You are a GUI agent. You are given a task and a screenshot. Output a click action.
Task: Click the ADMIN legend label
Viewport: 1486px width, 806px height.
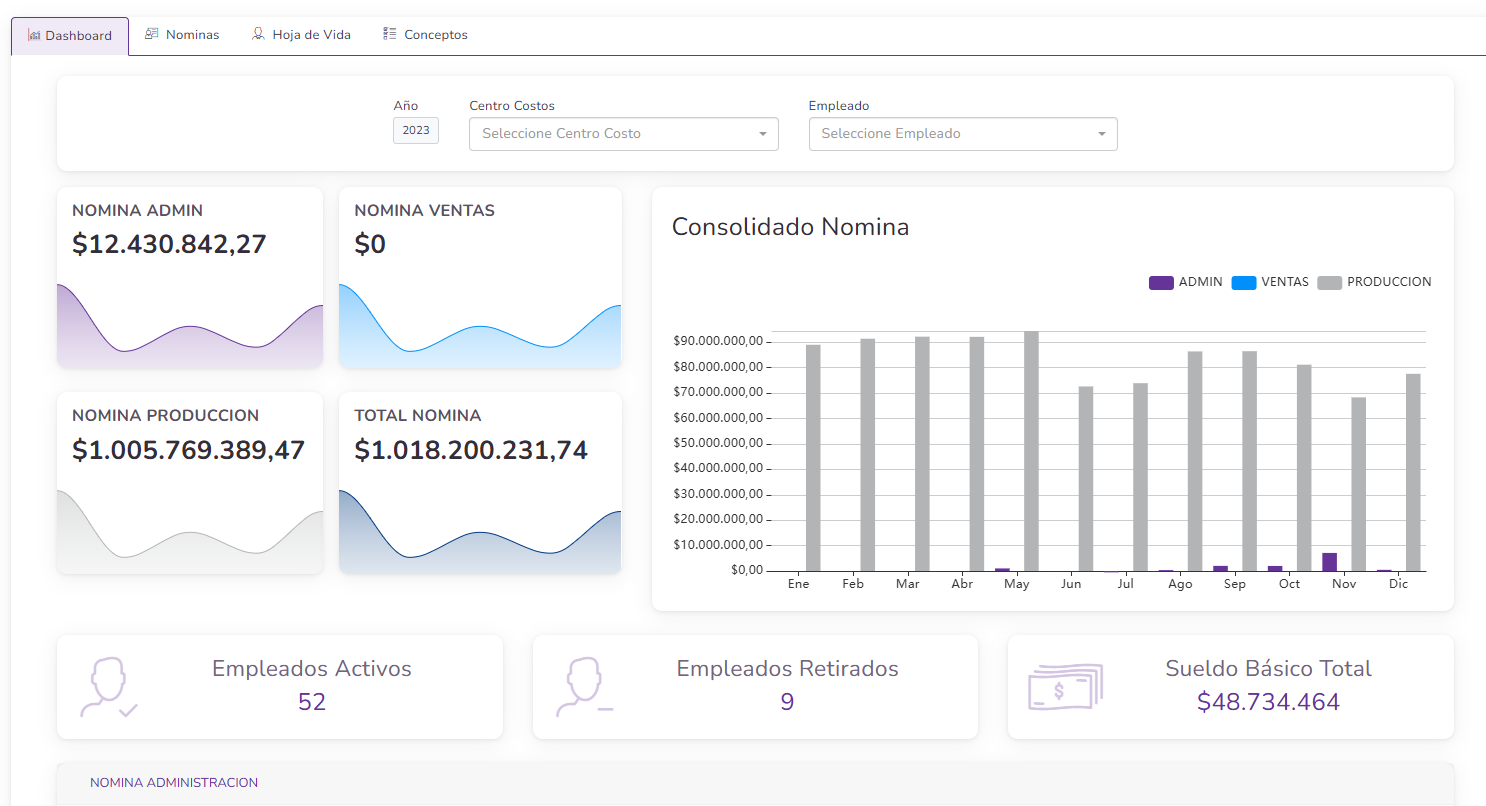point(1201,282)
